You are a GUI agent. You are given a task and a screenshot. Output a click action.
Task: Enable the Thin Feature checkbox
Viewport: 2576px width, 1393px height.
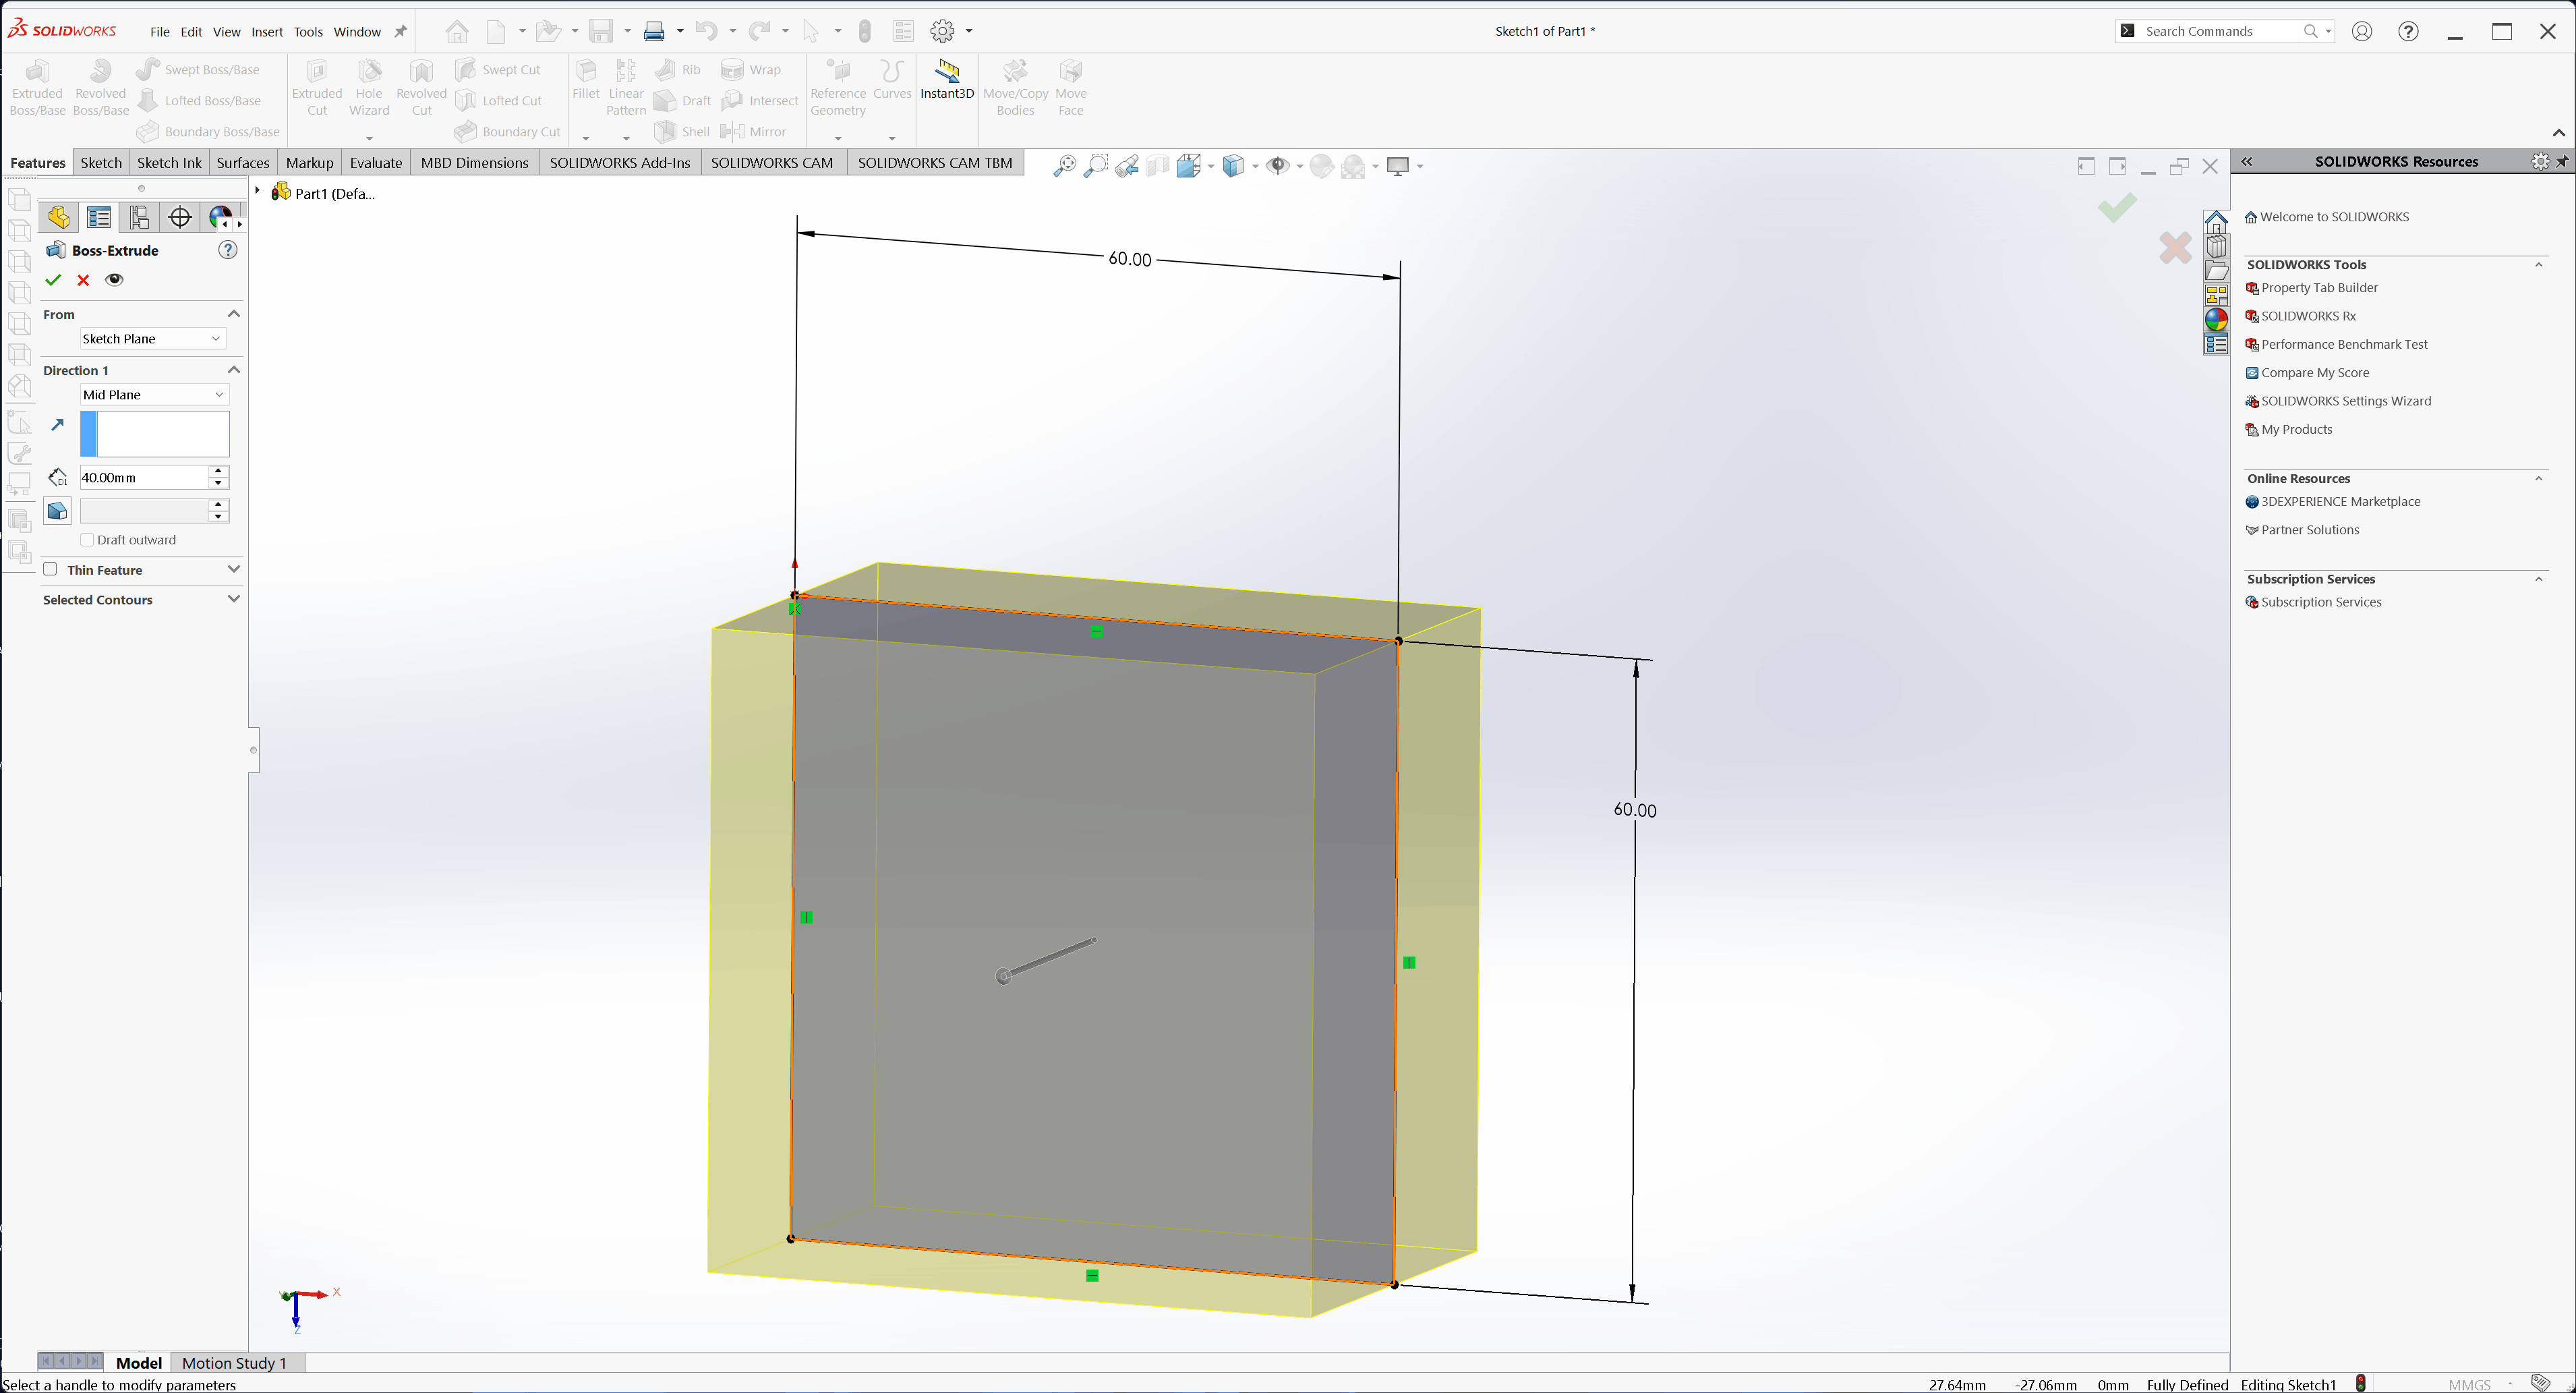[50, 569]
